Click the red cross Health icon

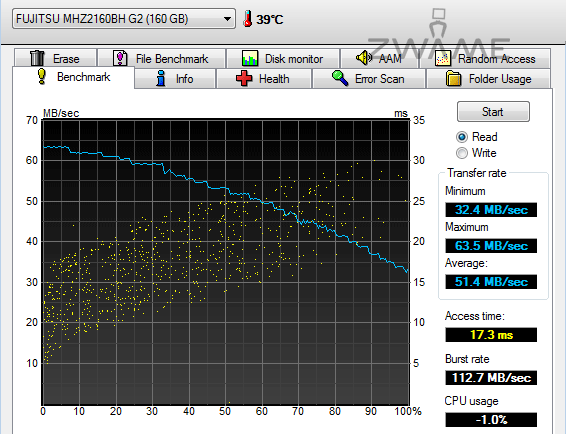coord(244,78)
